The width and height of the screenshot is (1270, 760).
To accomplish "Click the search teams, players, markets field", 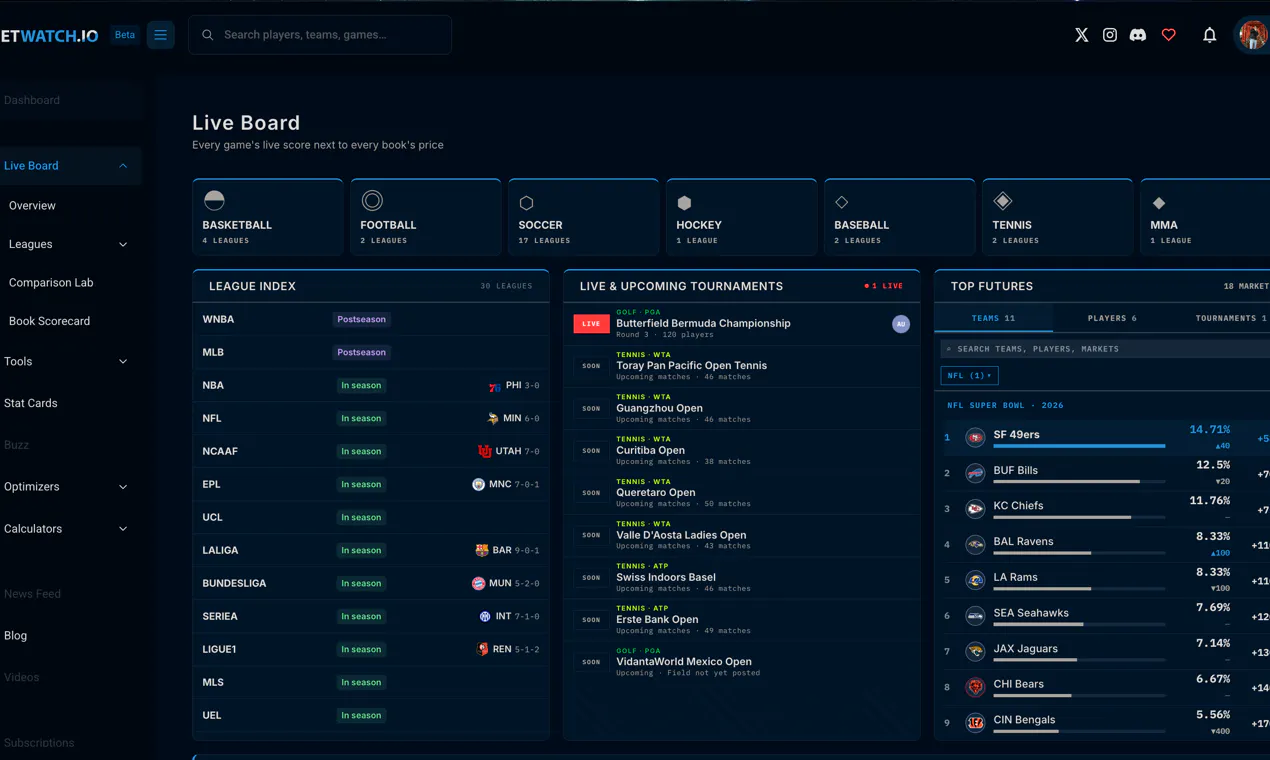I will point(1105,349).
